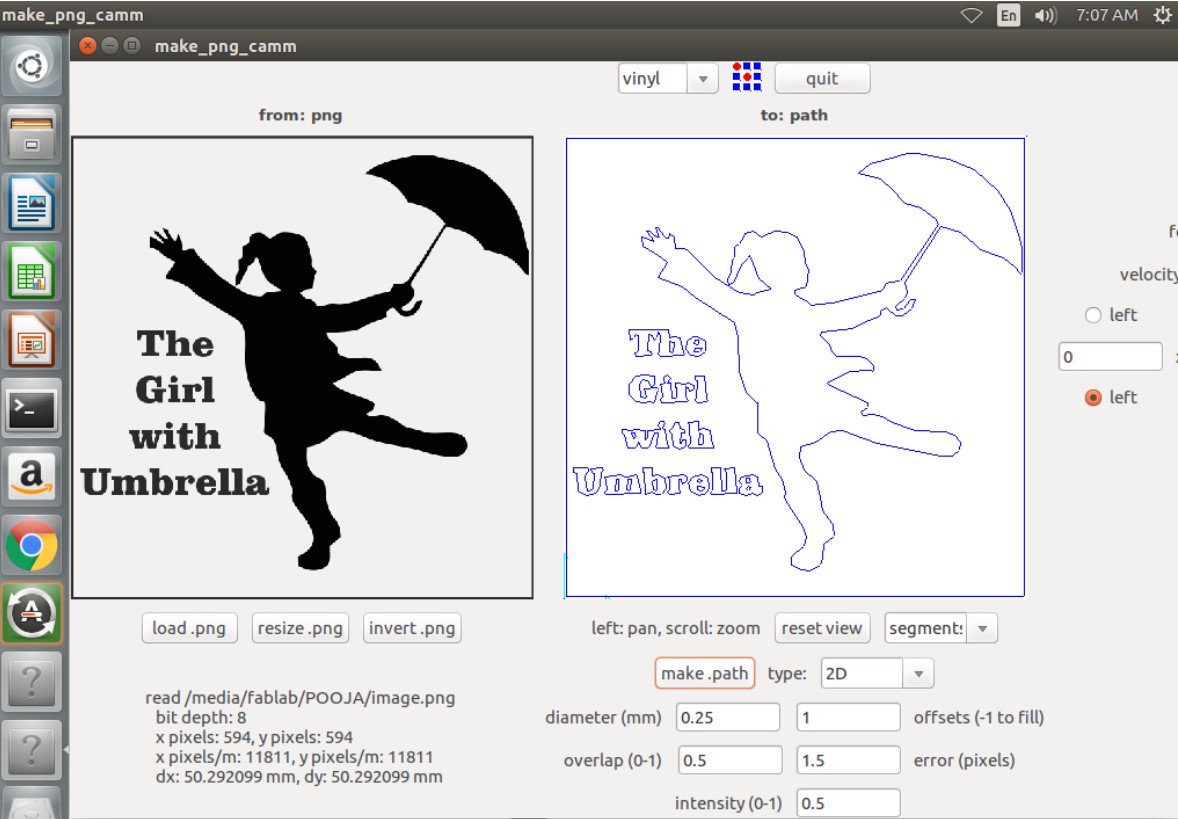1178x819 pixels.
Task: Click the load .png button
Action: point(189,628)
